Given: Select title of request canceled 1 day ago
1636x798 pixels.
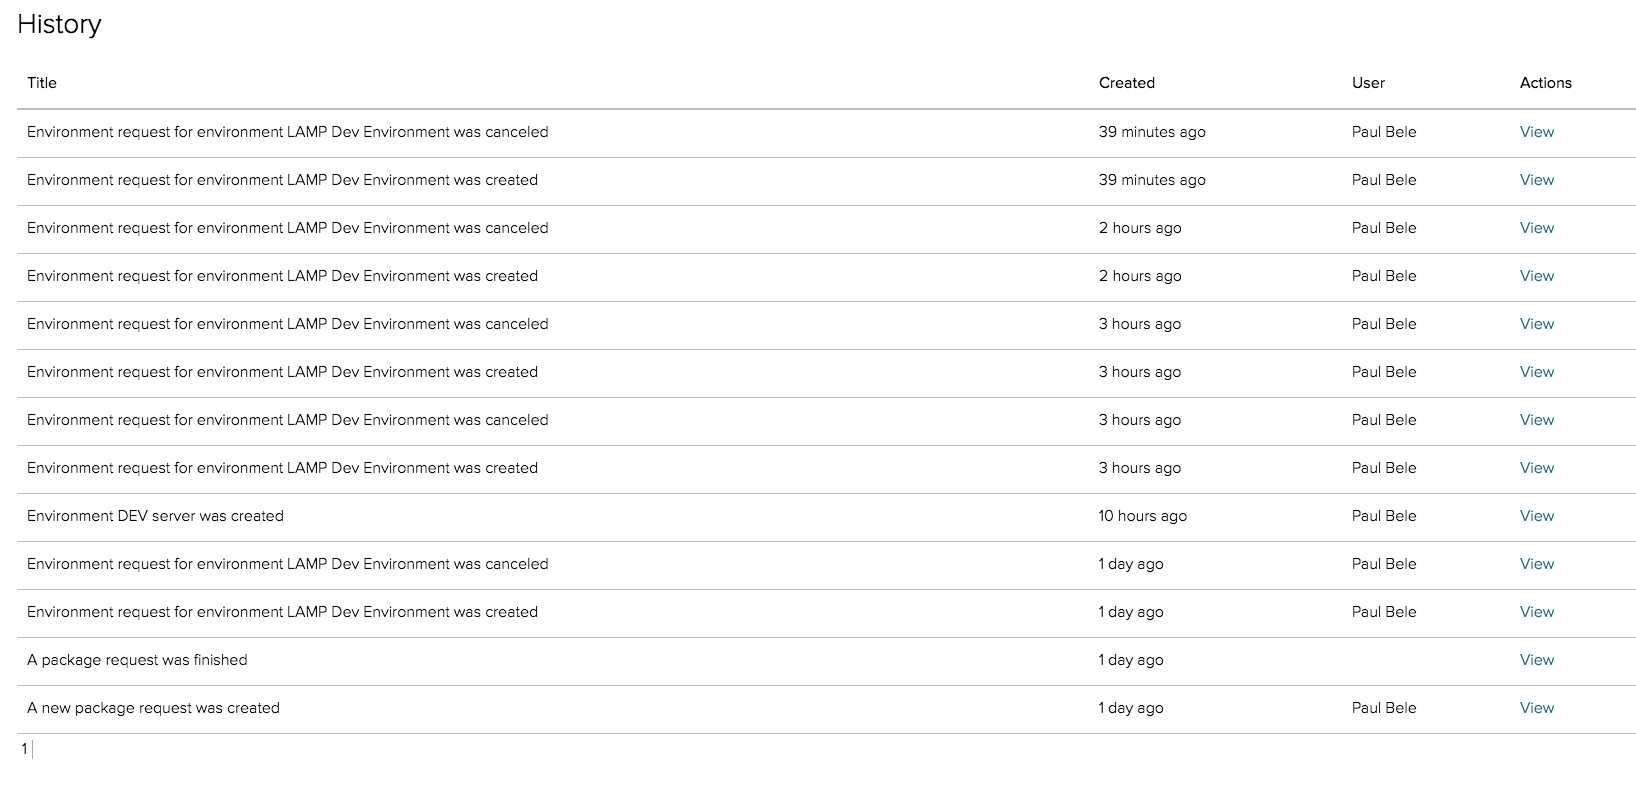Looking at the screenshot, I should 288,564.
